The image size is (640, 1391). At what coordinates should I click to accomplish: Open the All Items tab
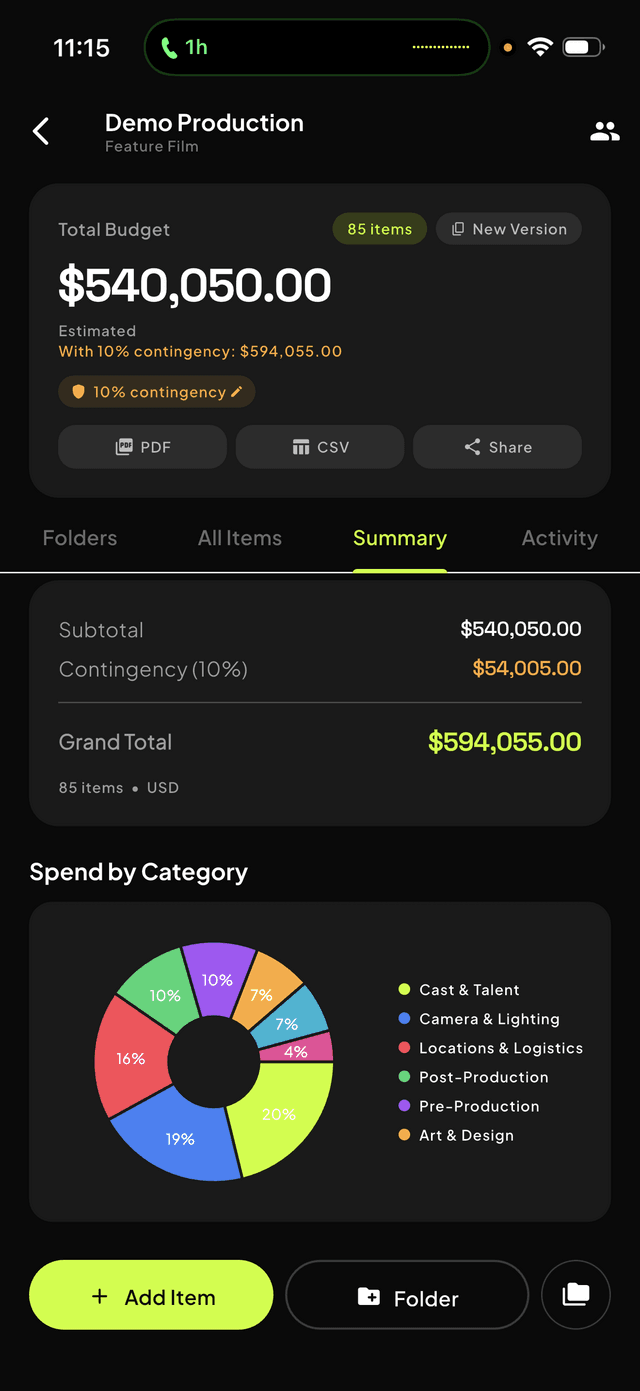pos(239,538)
